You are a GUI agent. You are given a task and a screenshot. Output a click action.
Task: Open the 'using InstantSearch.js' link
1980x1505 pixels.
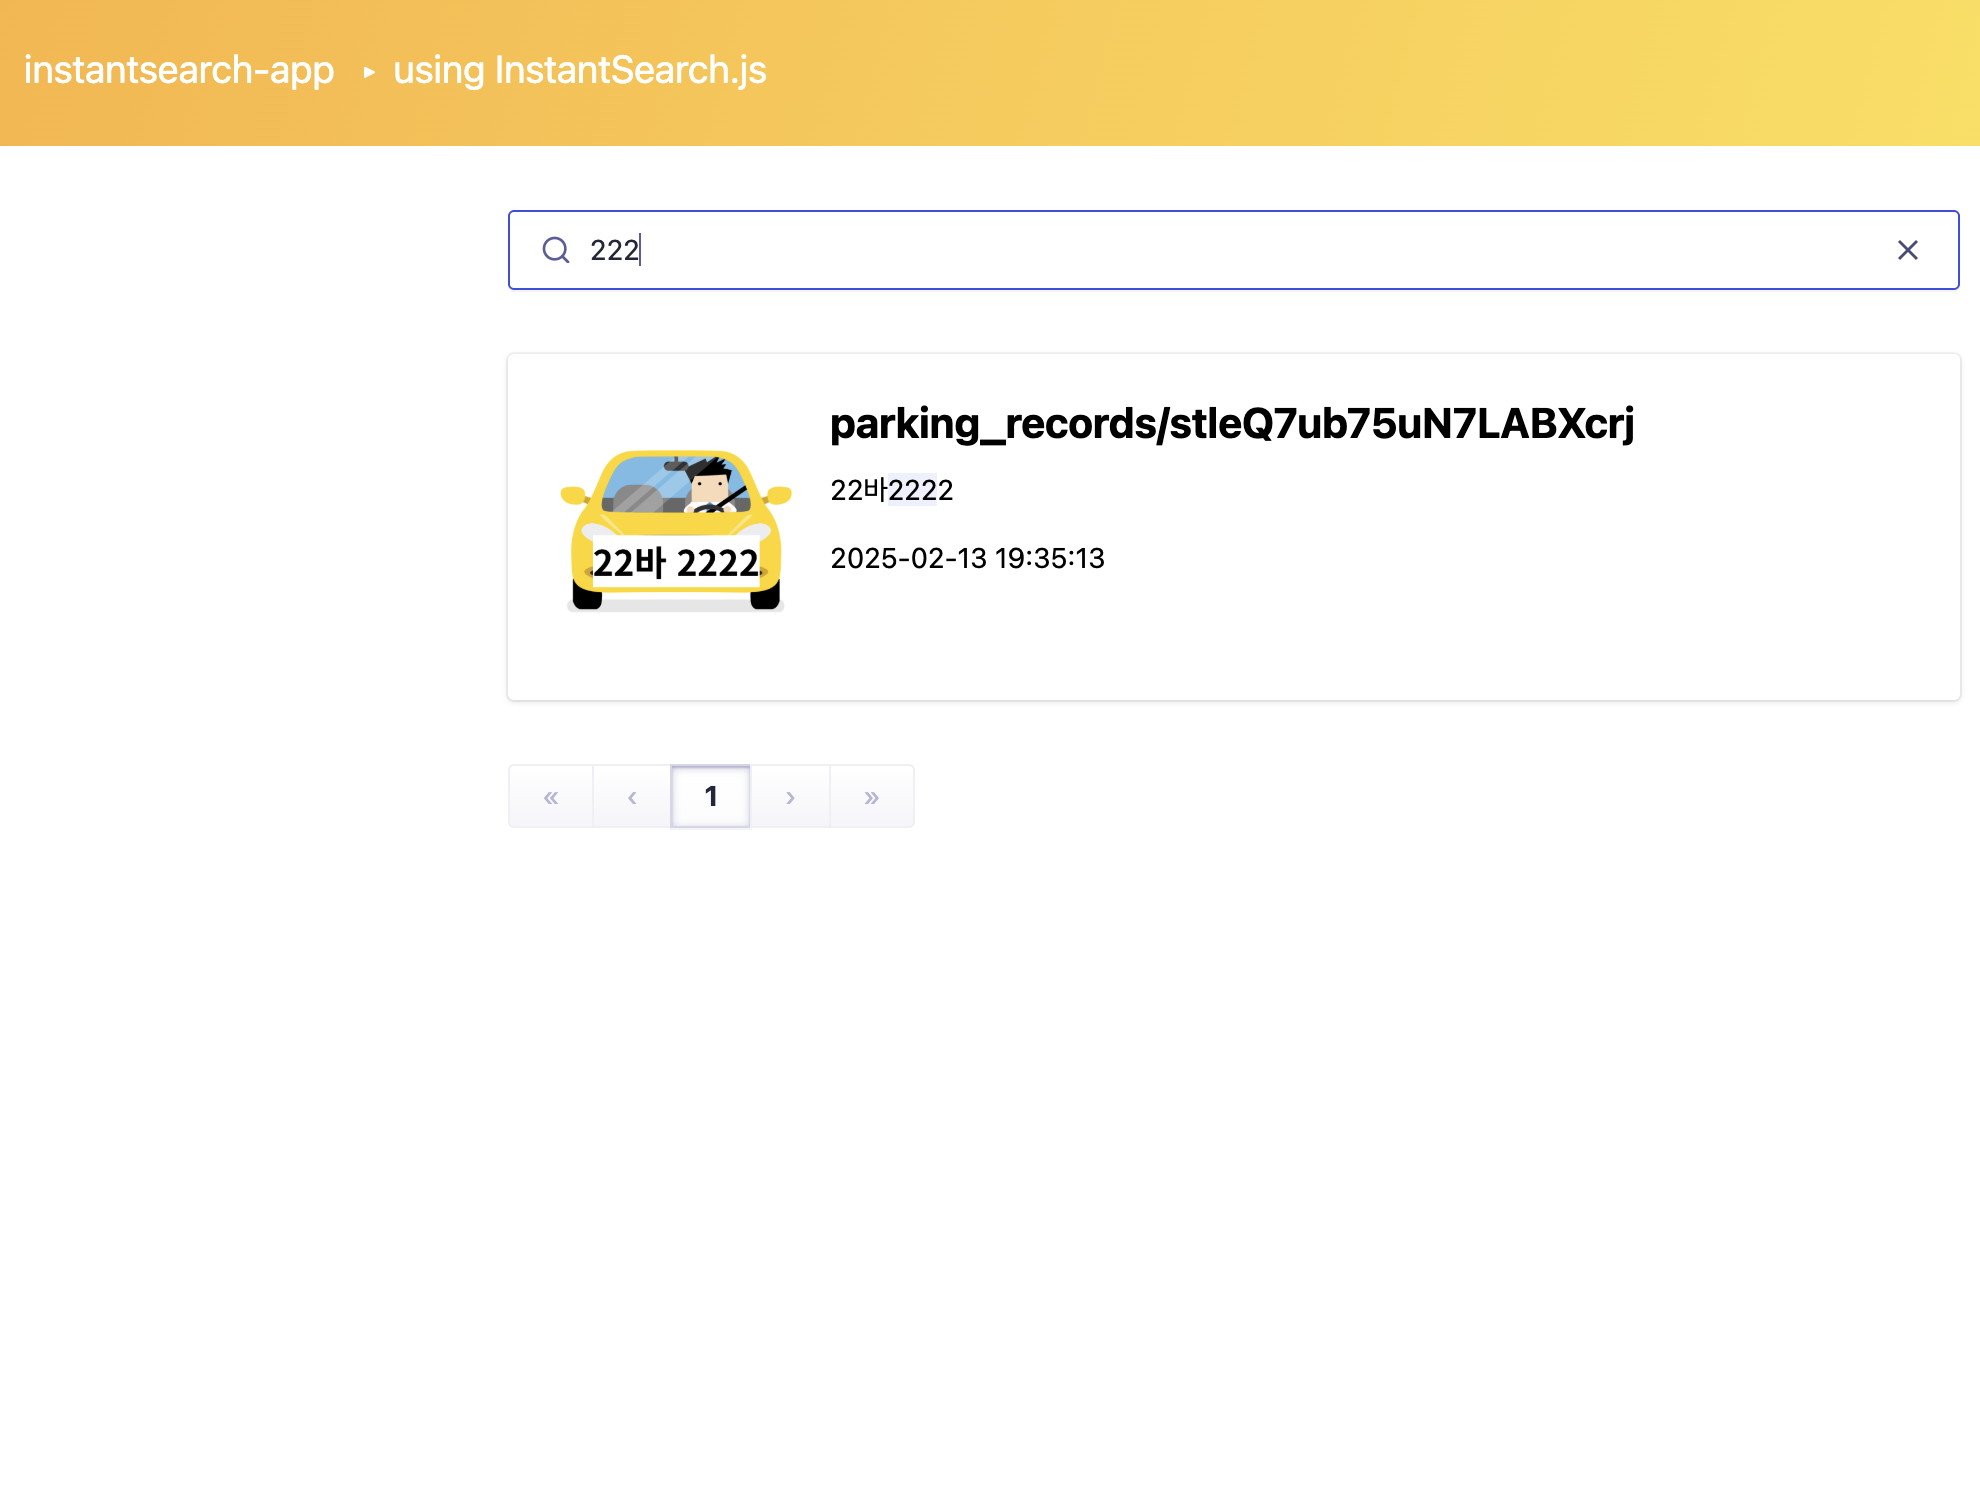coord(580,71)
